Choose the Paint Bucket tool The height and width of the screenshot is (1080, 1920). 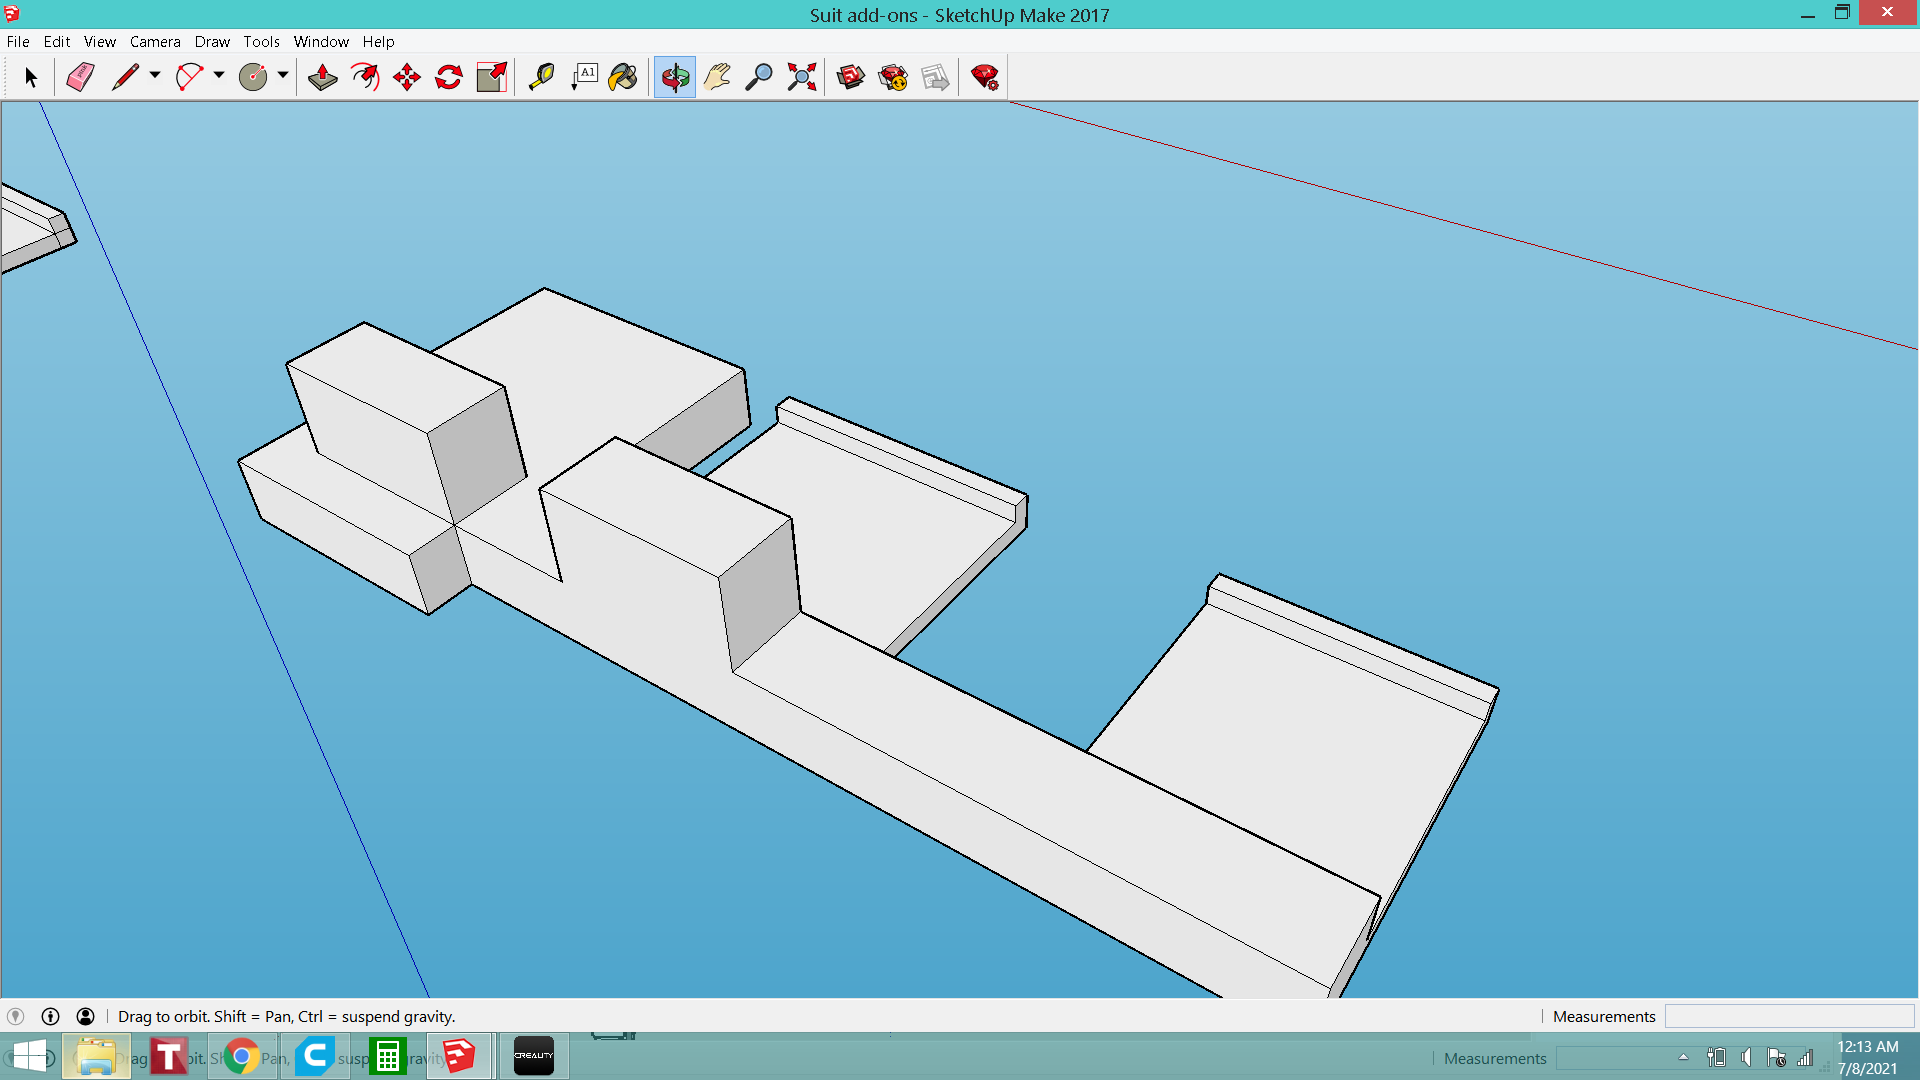(623, 77)
